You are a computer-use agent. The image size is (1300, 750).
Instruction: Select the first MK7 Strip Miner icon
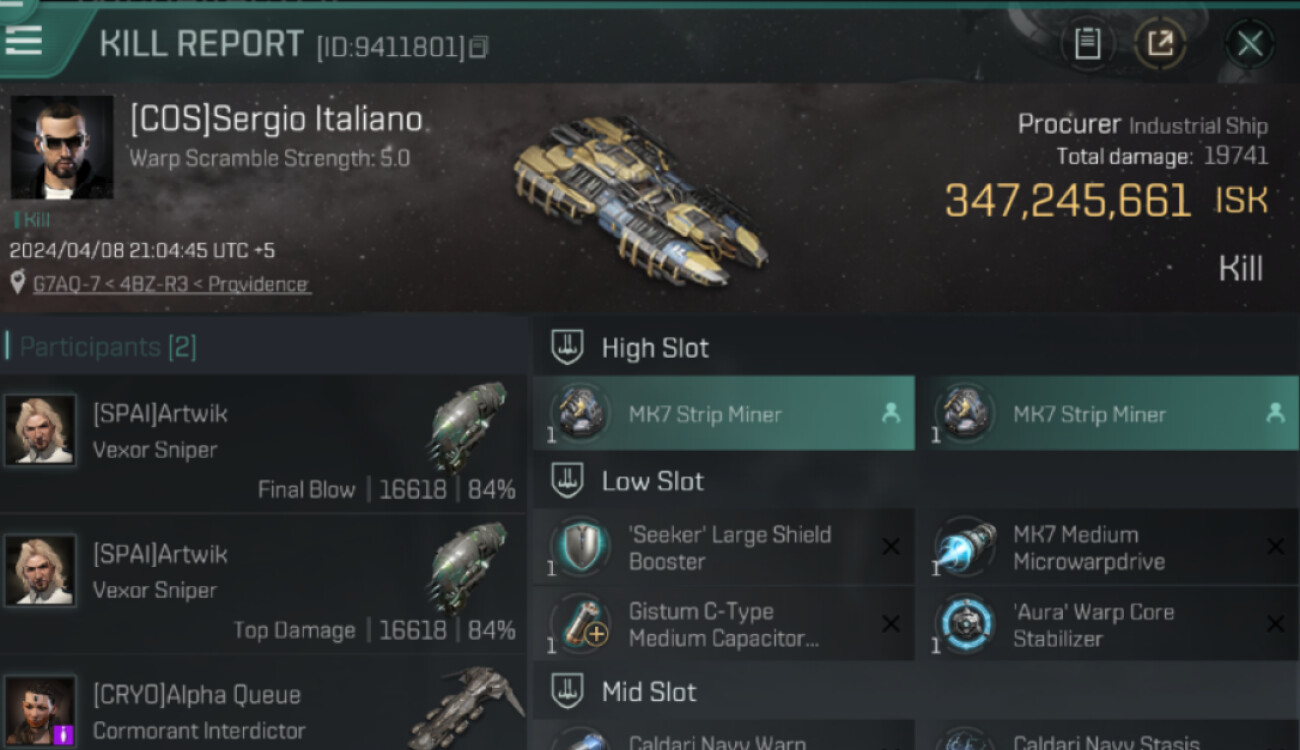point(581,414)
